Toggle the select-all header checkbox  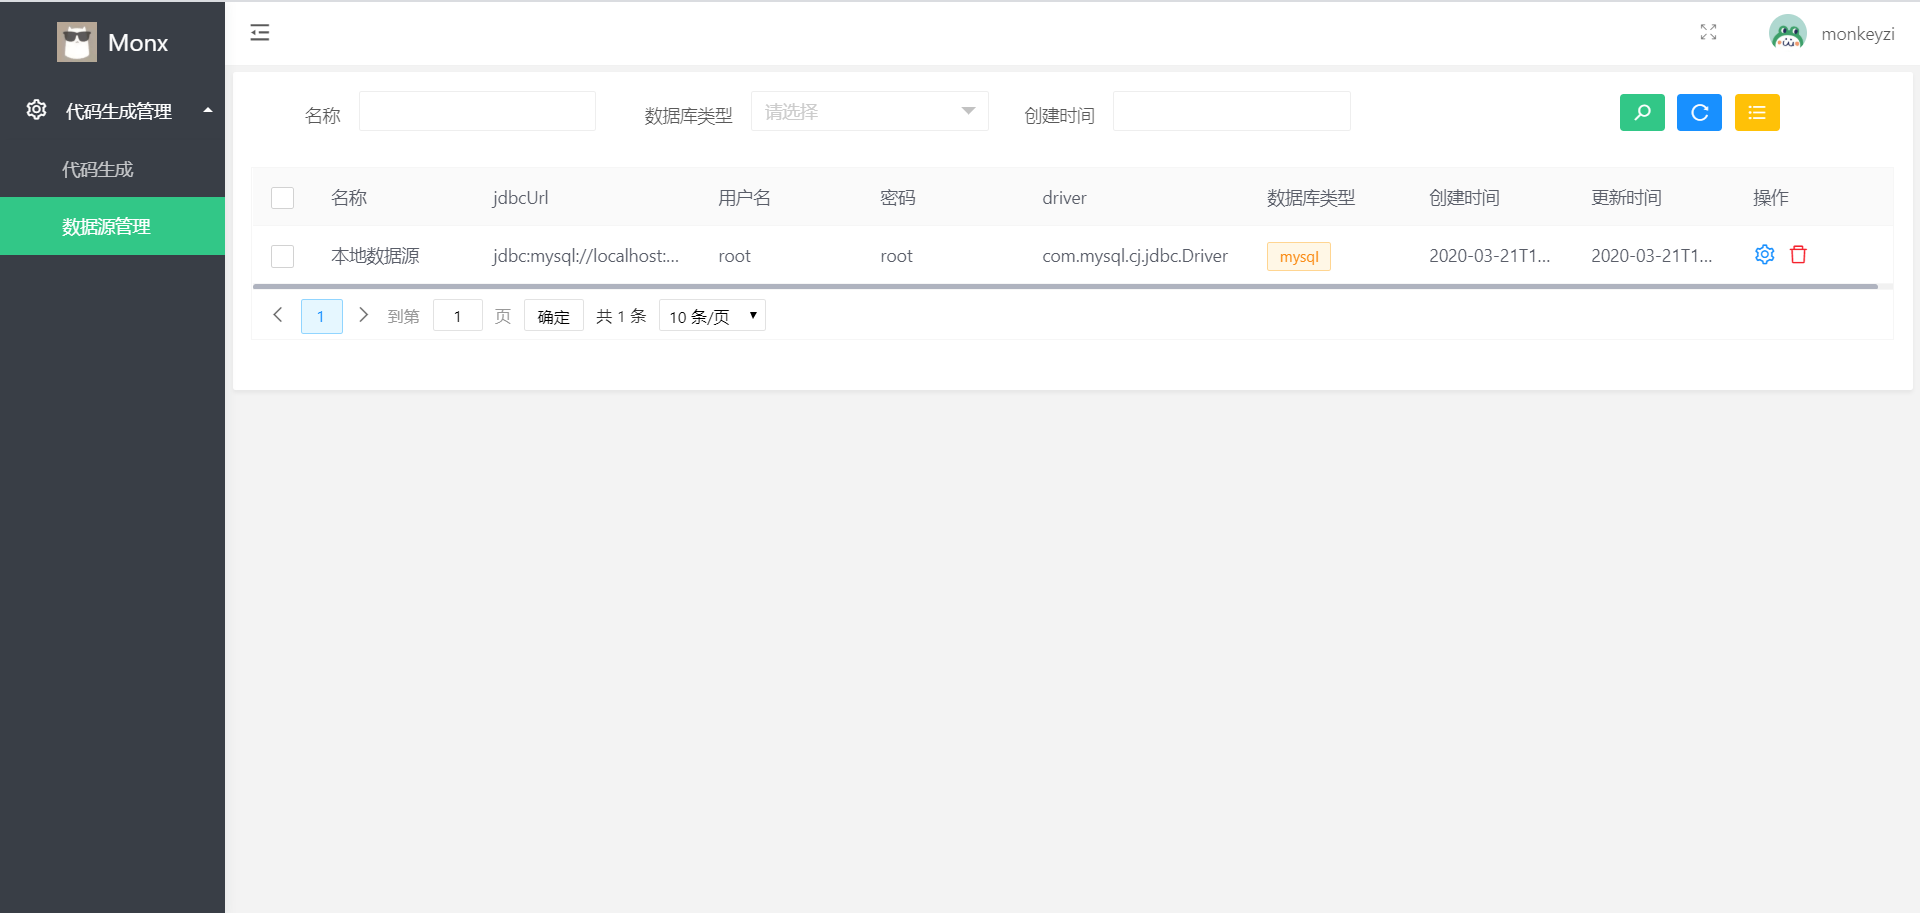283,198
